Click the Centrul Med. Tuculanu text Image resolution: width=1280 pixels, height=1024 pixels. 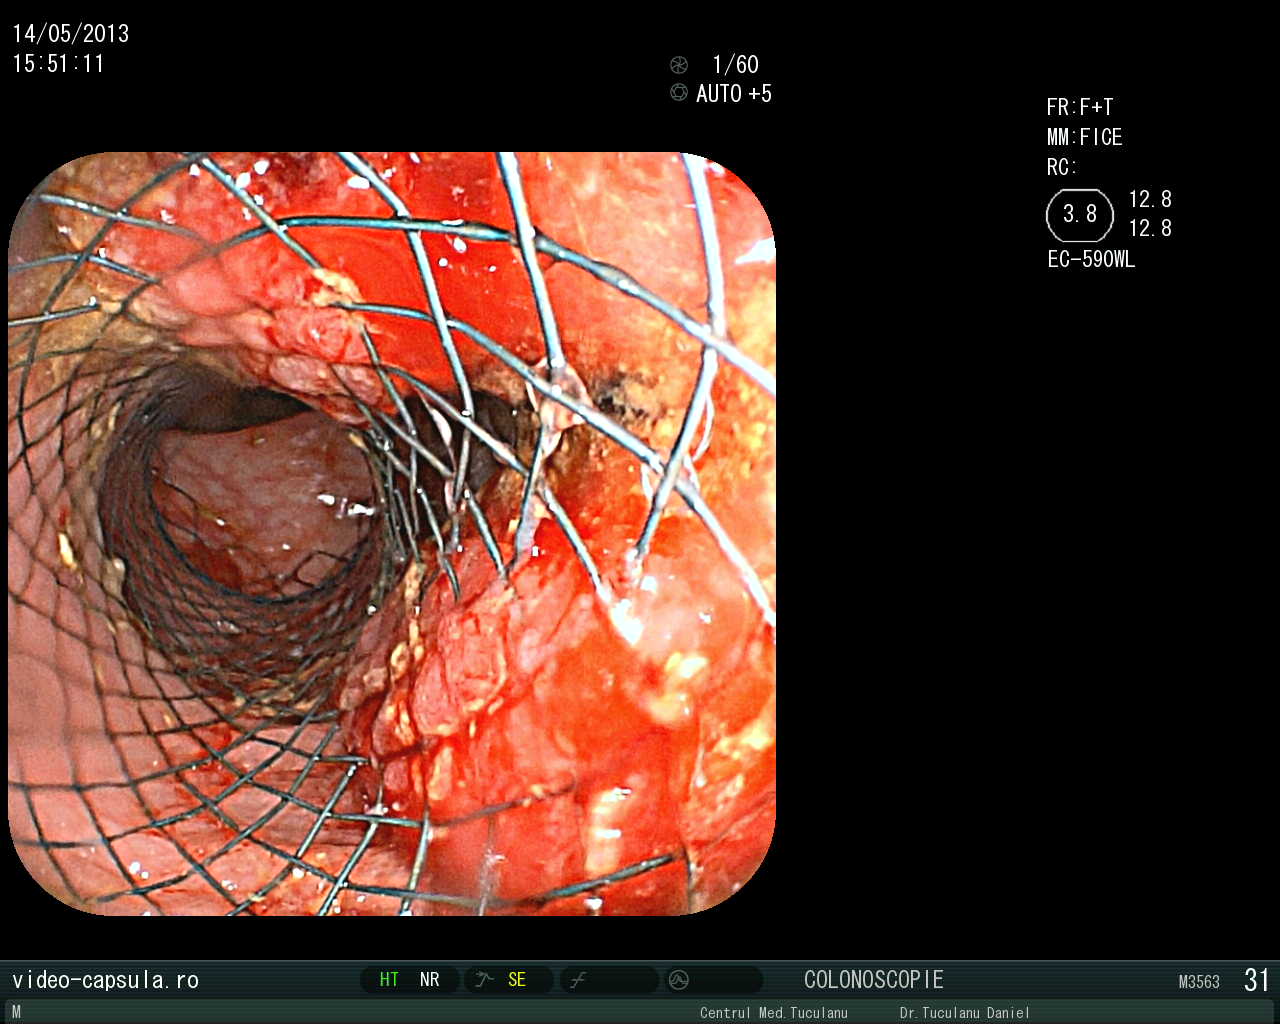774,1013
